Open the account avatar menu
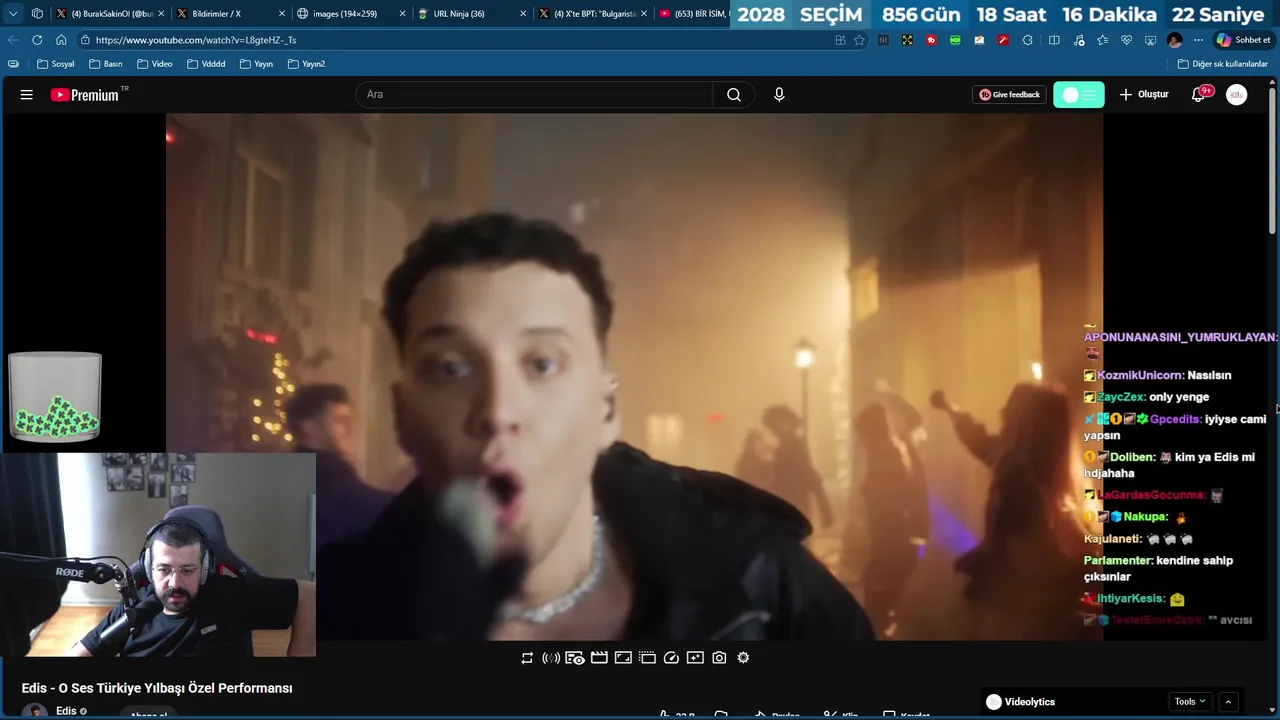 point(1237,95)
